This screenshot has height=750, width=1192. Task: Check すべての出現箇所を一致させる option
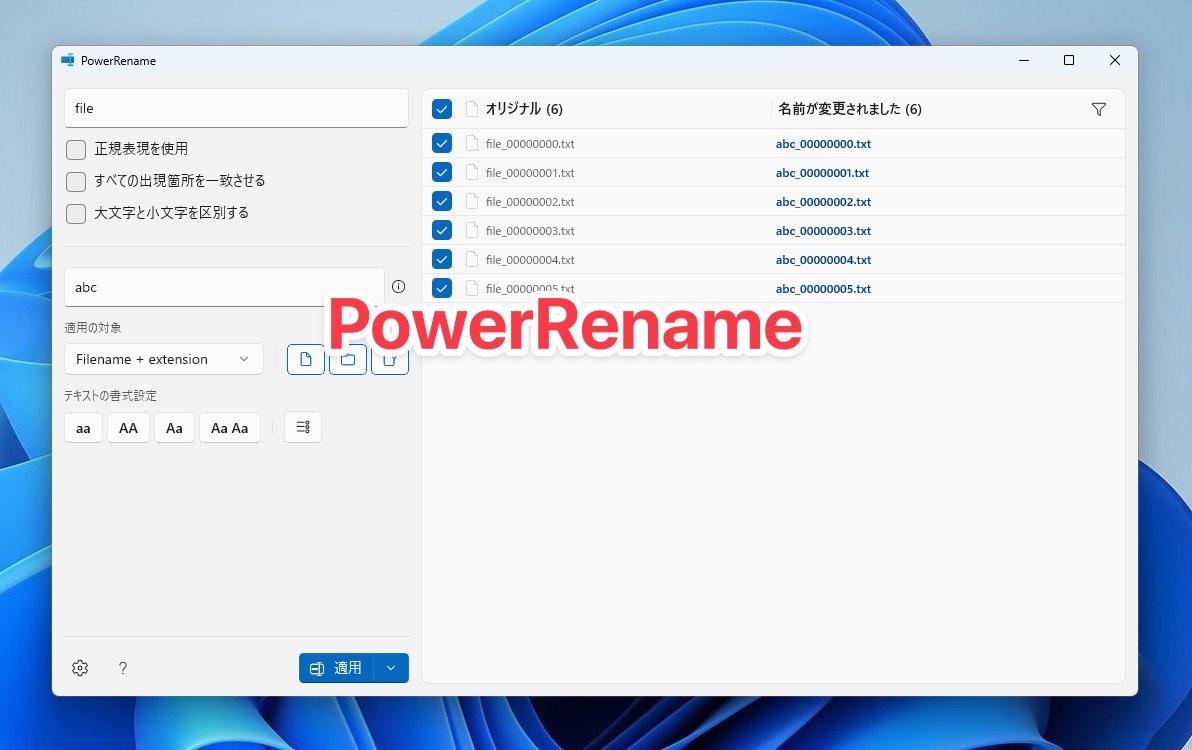coord(75,180)
